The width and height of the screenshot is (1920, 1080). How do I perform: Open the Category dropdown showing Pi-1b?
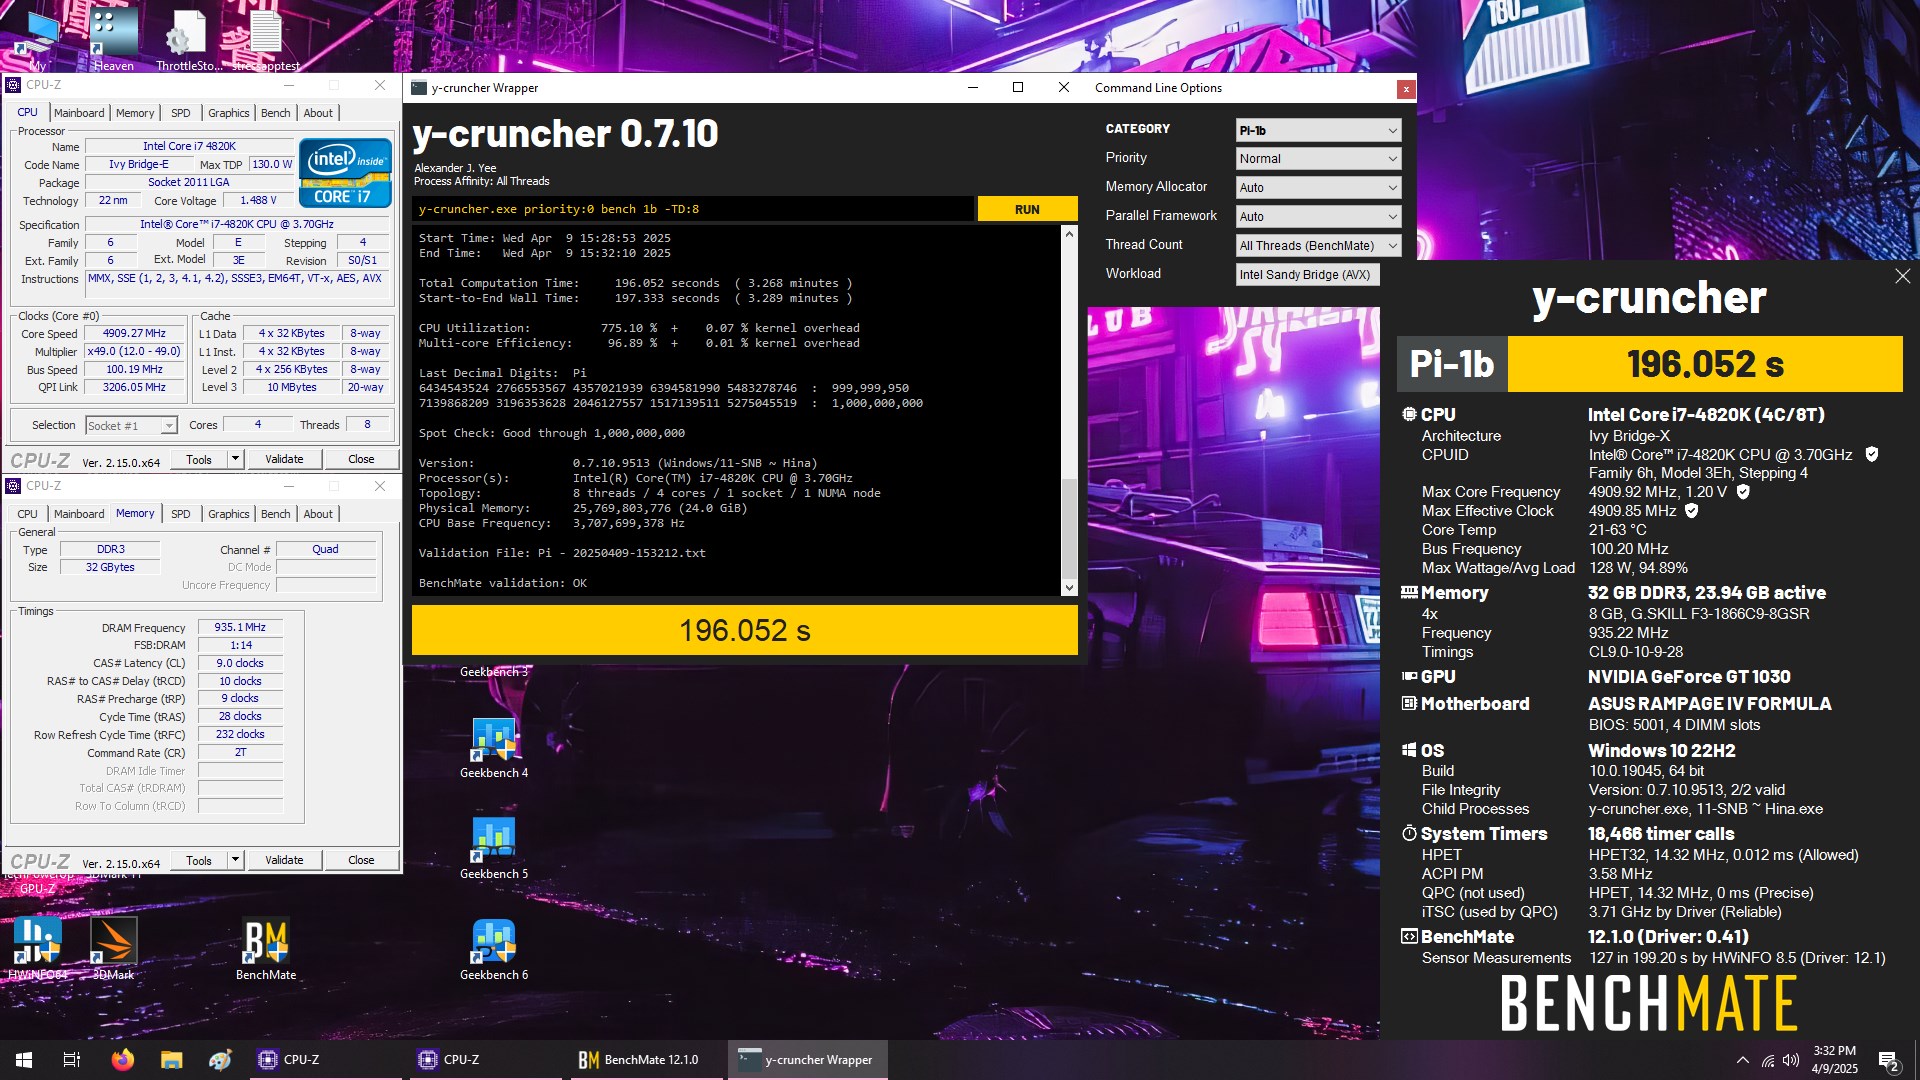click(1318, 130)
